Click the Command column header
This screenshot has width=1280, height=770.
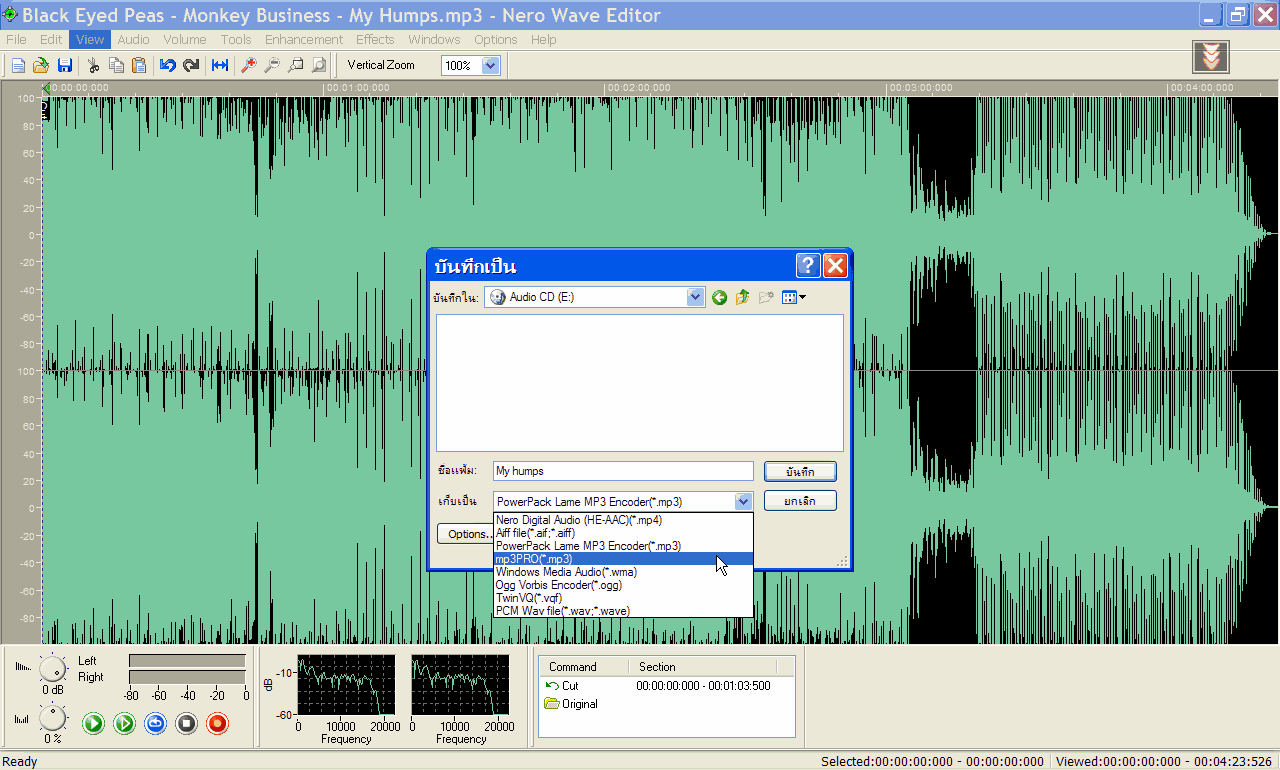585,667
